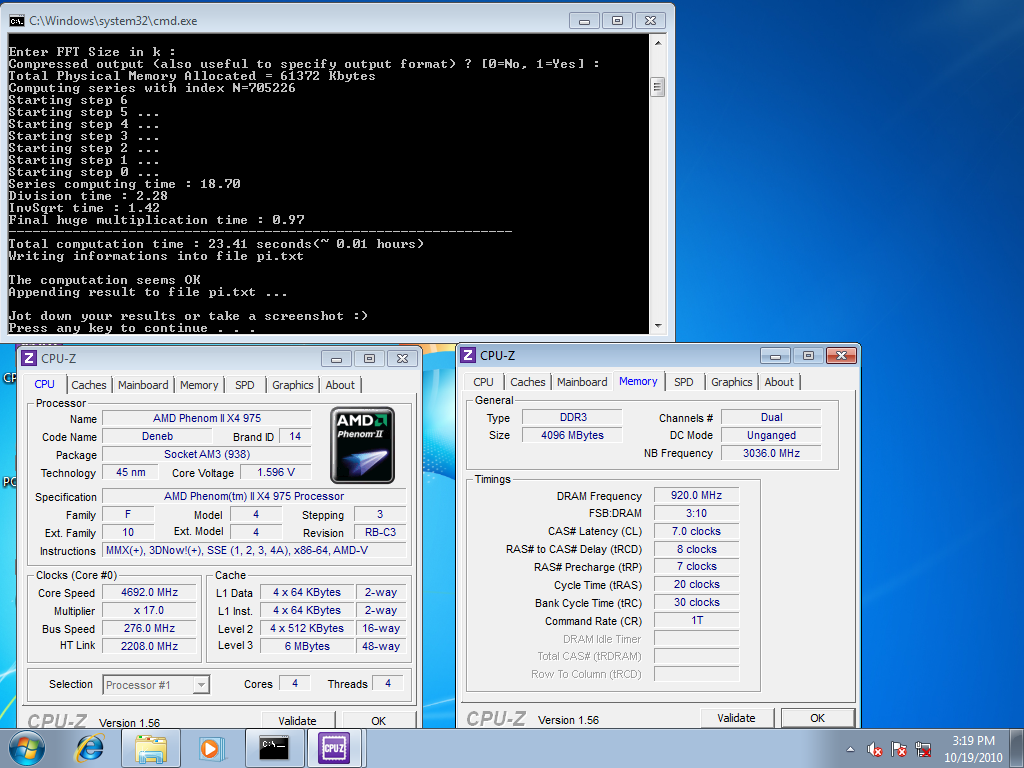Switch to CPU tab in right CPU-Z
The image size is (1024, 768).
click(x=483, y=382)
